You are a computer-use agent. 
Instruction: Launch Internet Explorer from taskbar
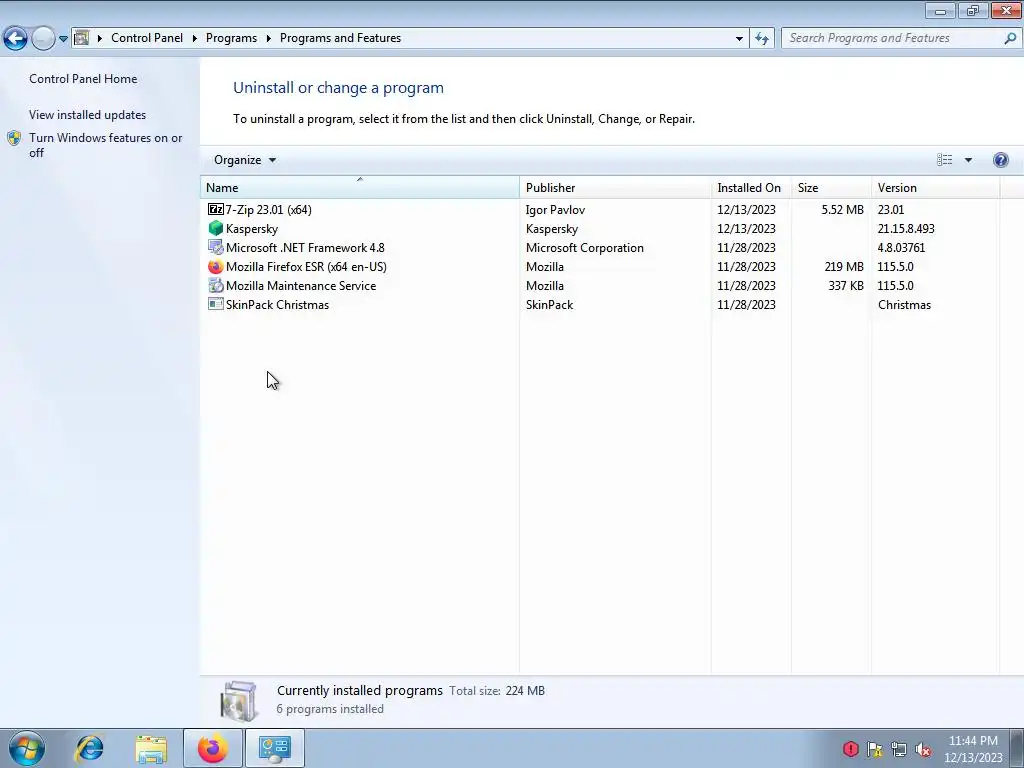coord(89,748)
